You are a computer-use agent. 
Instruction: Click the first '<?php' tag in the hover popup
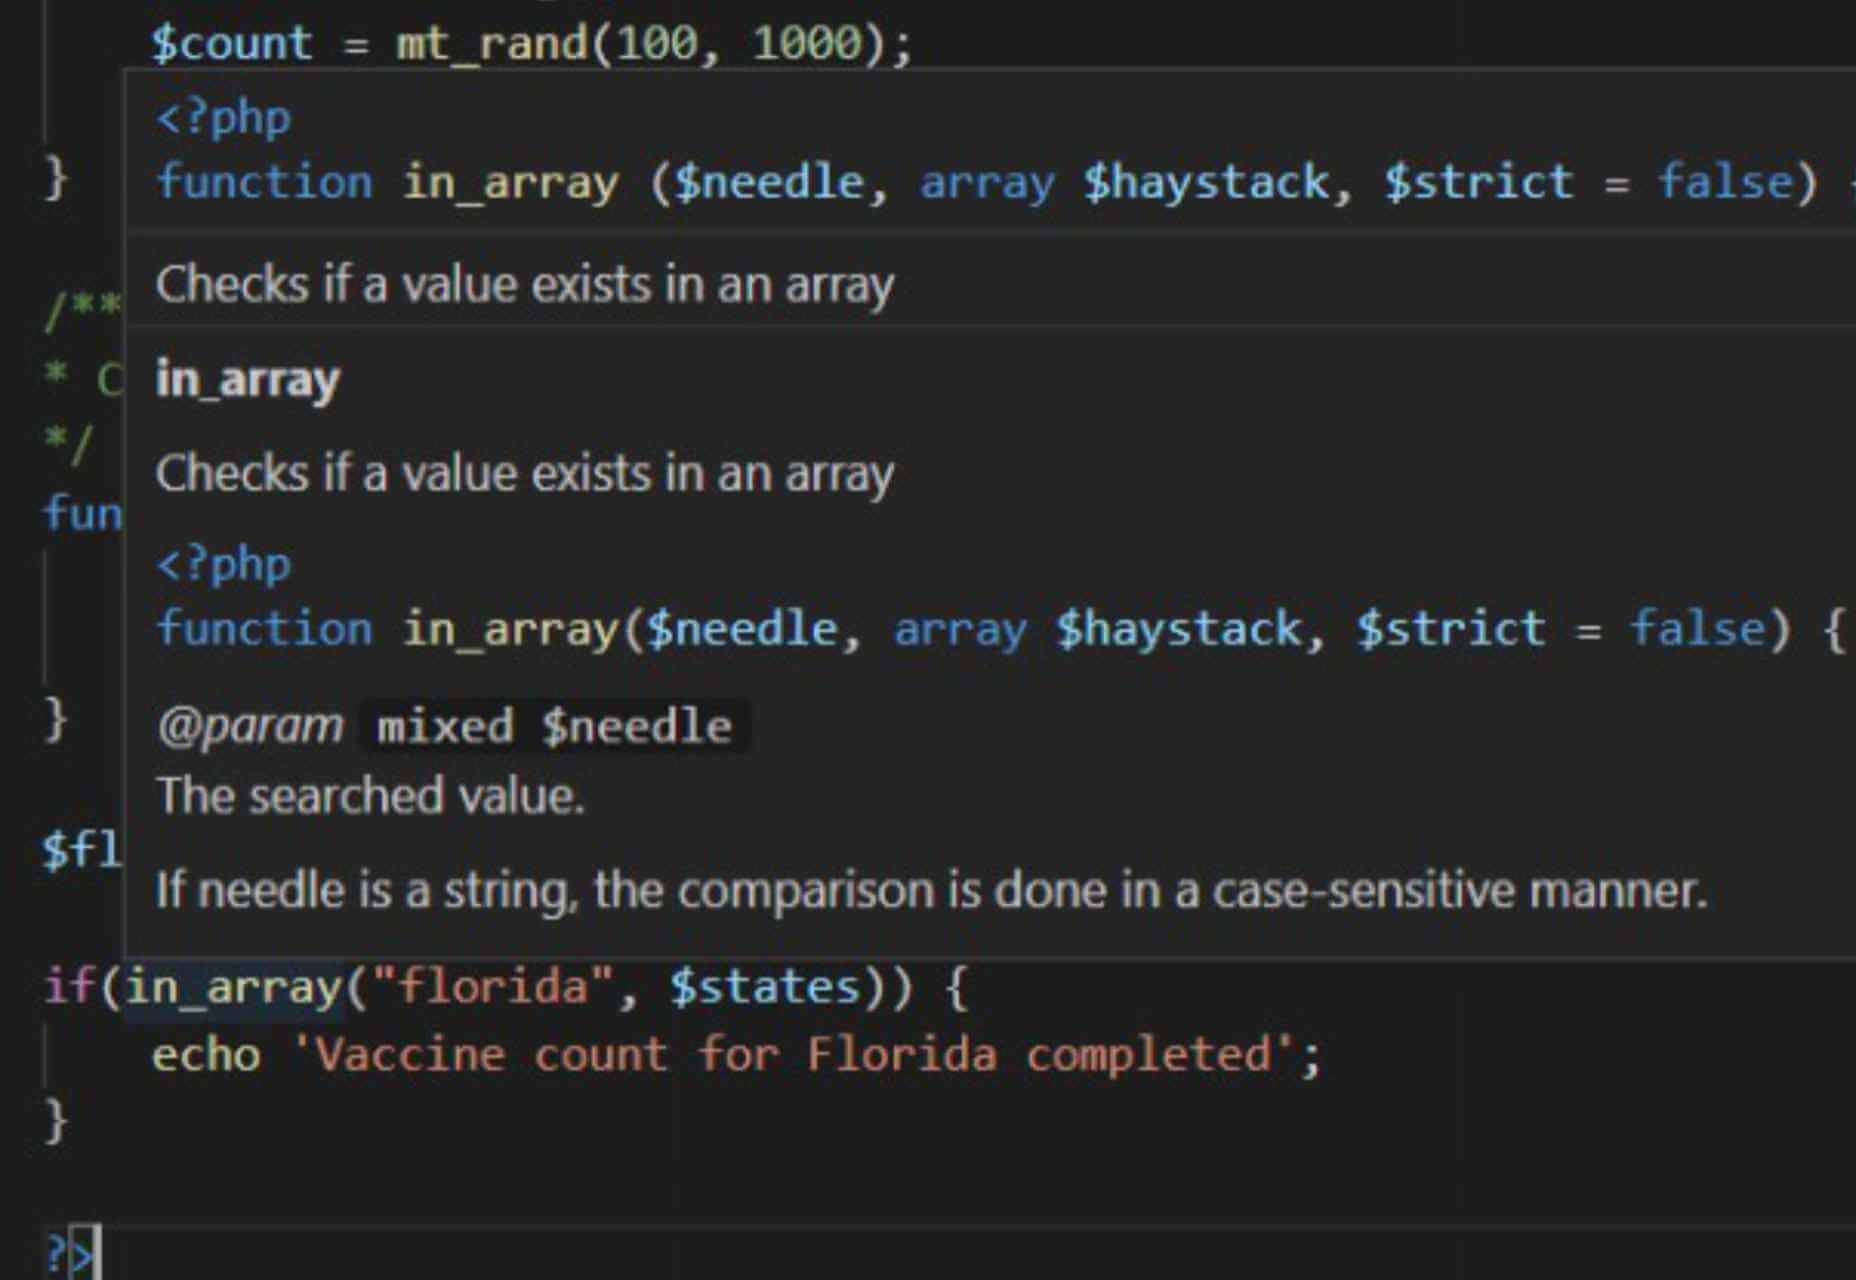tap(224, 118)
